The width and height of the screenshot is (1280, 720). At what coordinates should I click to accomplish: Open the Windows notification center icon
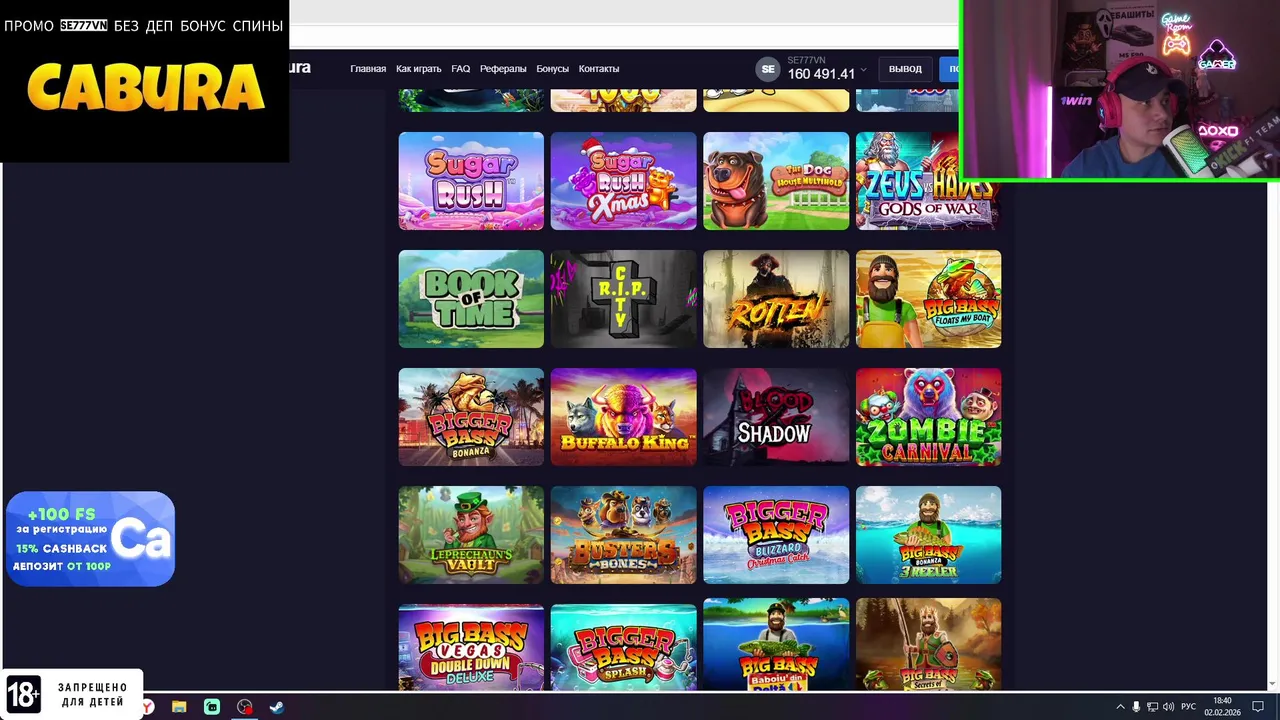1258,707
